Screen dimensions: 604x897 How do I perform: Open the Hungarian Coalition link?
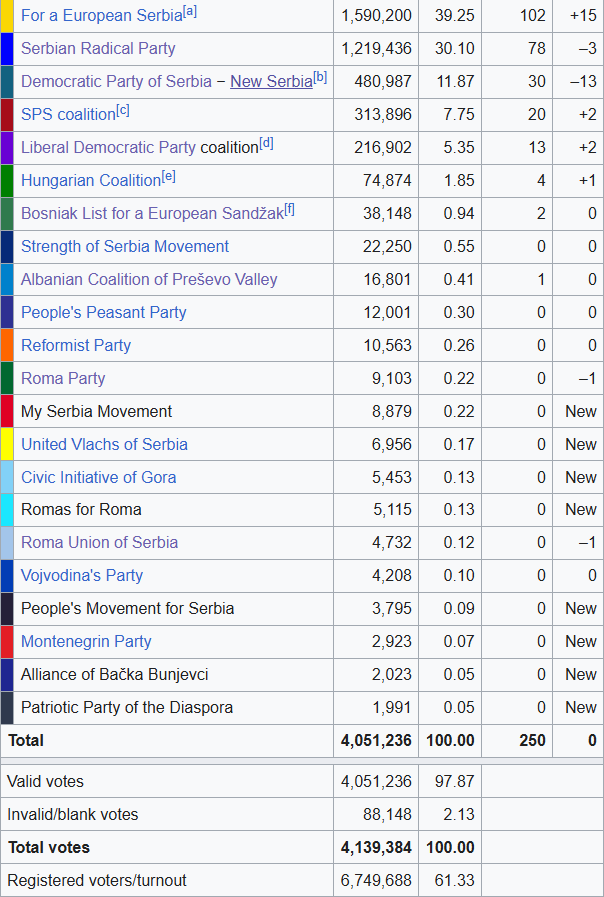point(91,180)
